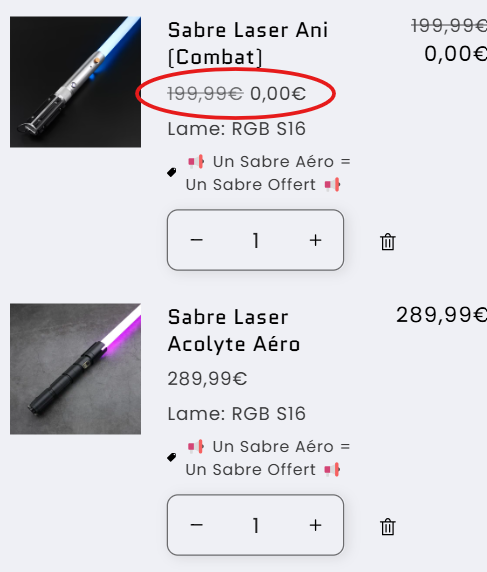Open the Sabre Laser Ani [Combat] title link
487x572 pixels.
(248, 44)
